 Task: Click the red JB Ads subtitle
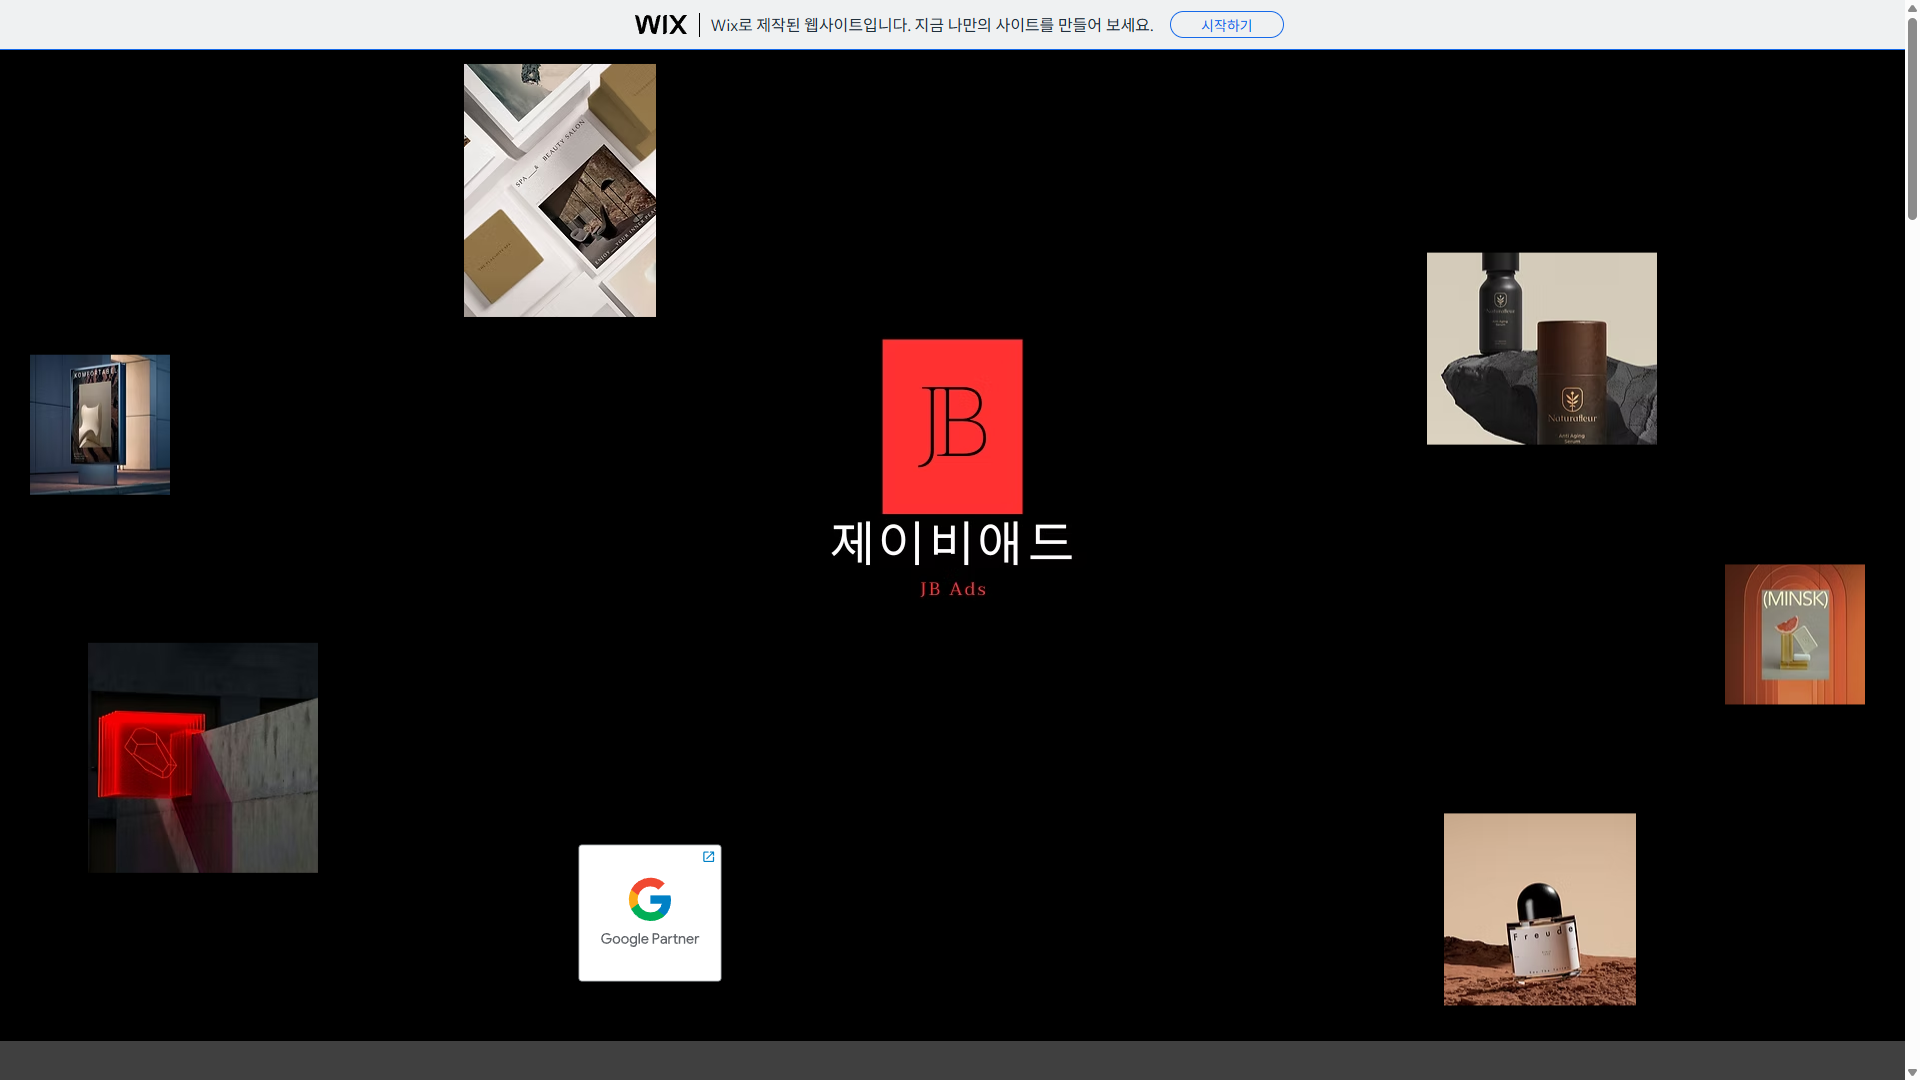[953, 590]
